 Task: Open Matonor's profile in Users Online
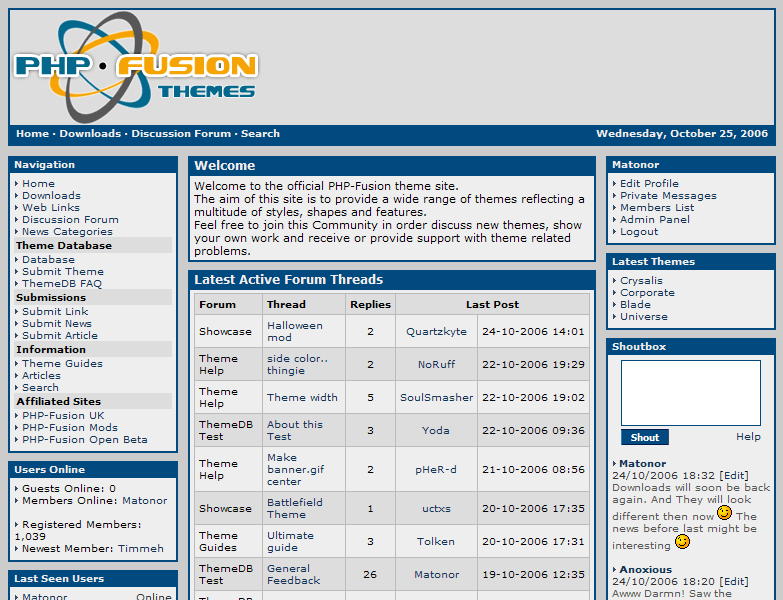coord(145,501)
